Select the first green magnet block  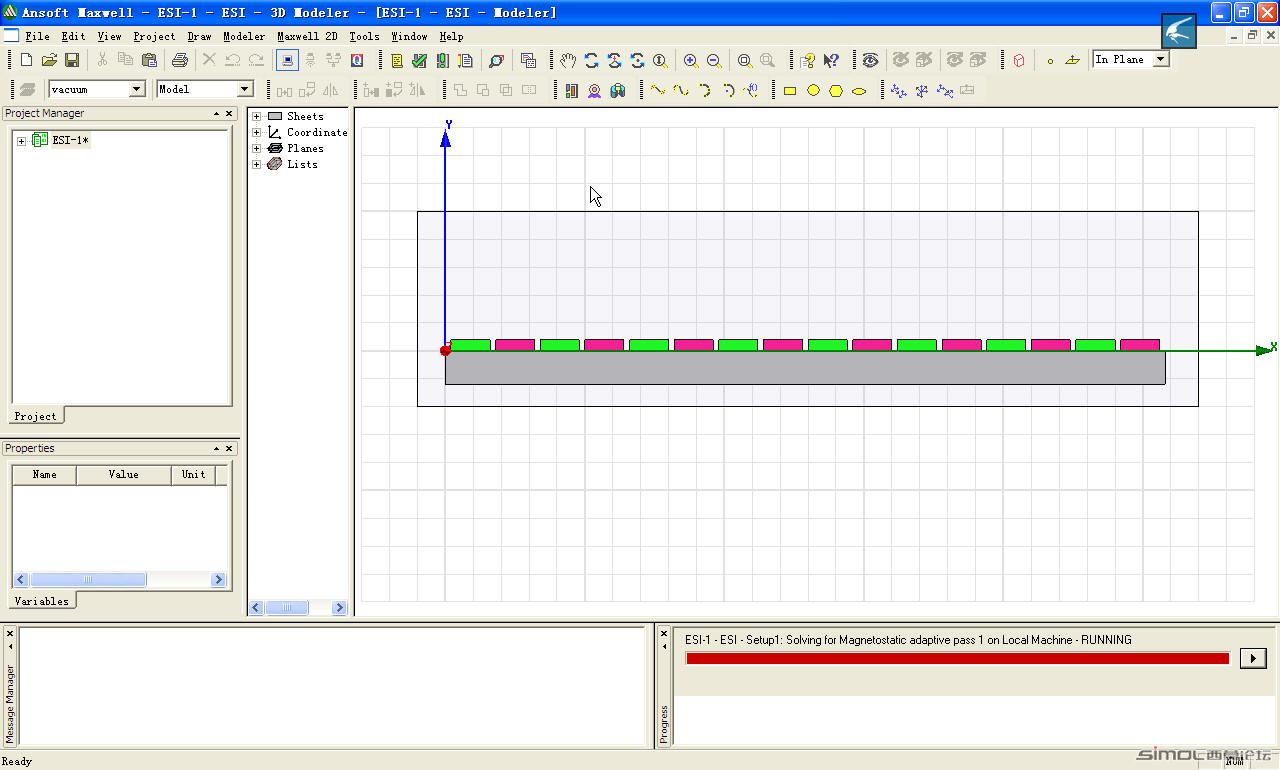[470, 345]
